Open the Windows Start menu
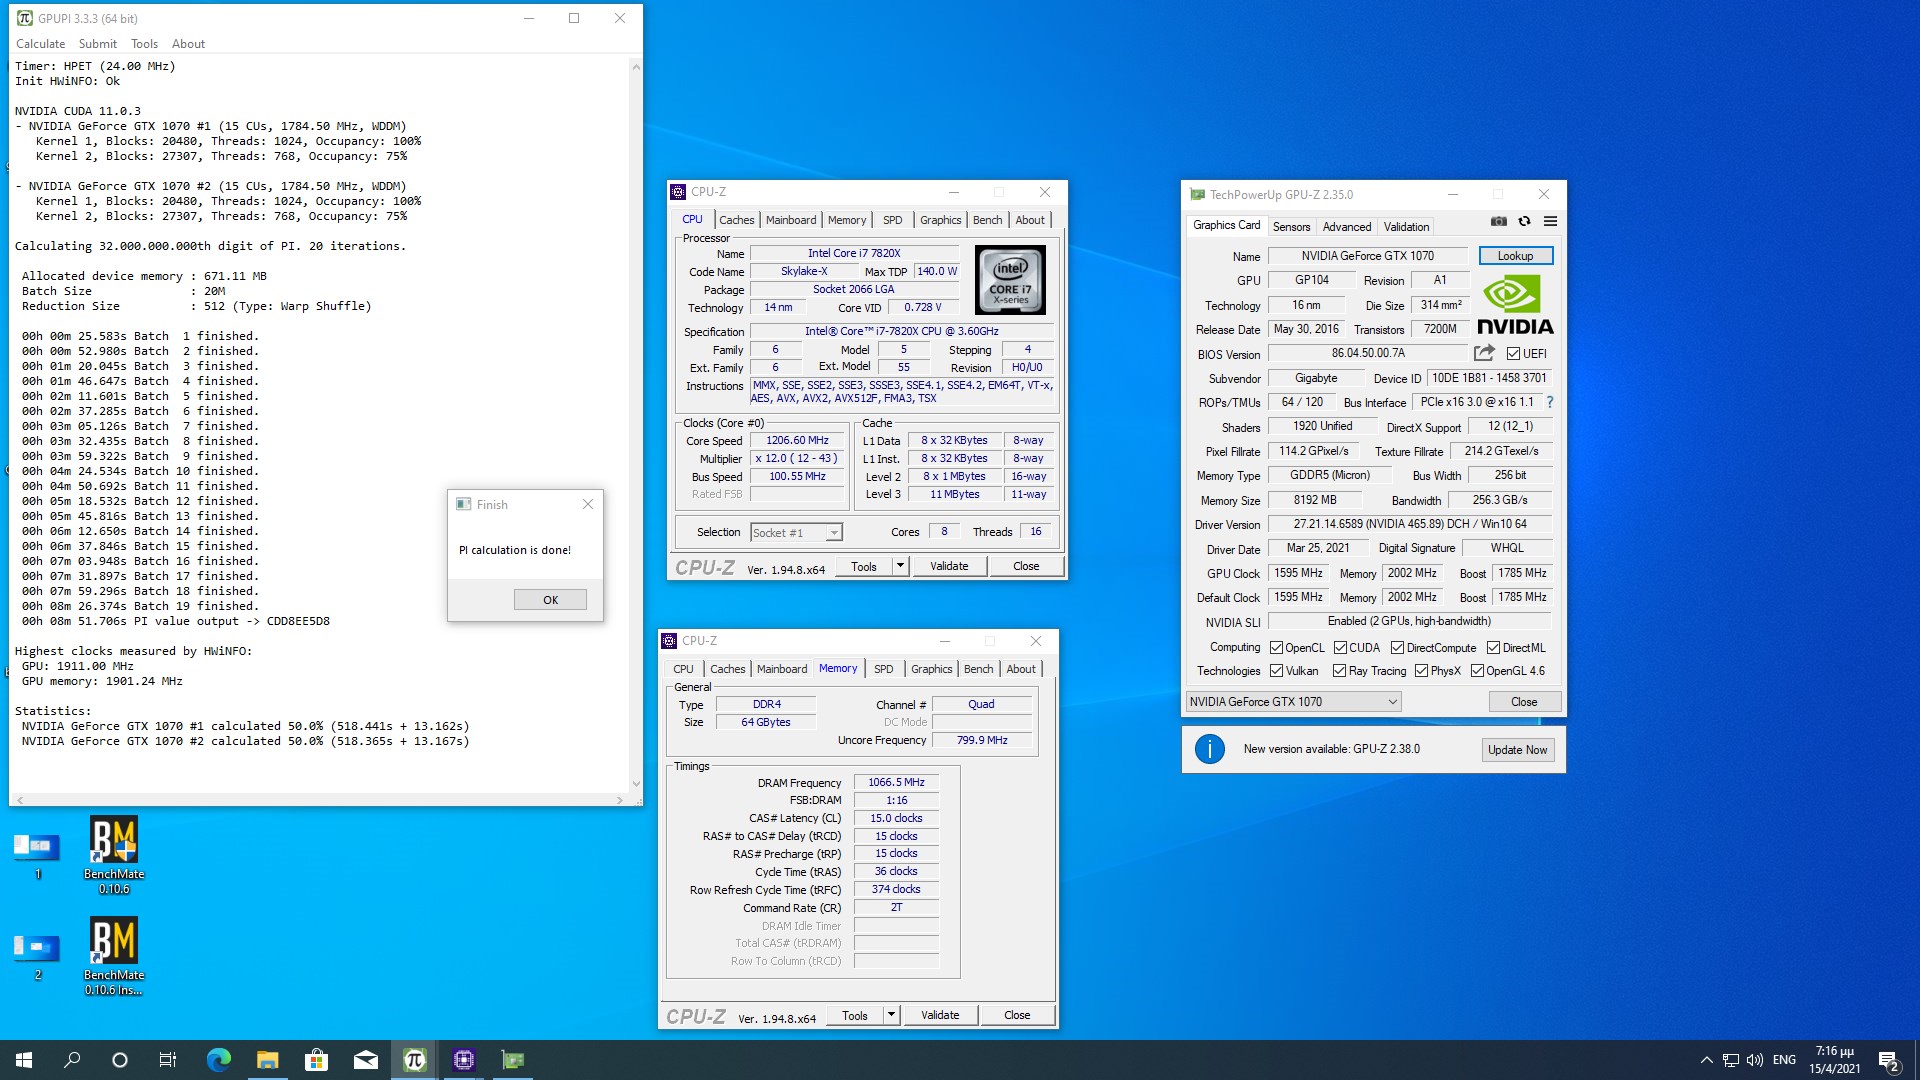Image resolution: width=1920 pixels, height=1080 pixels. [24, 1060]
